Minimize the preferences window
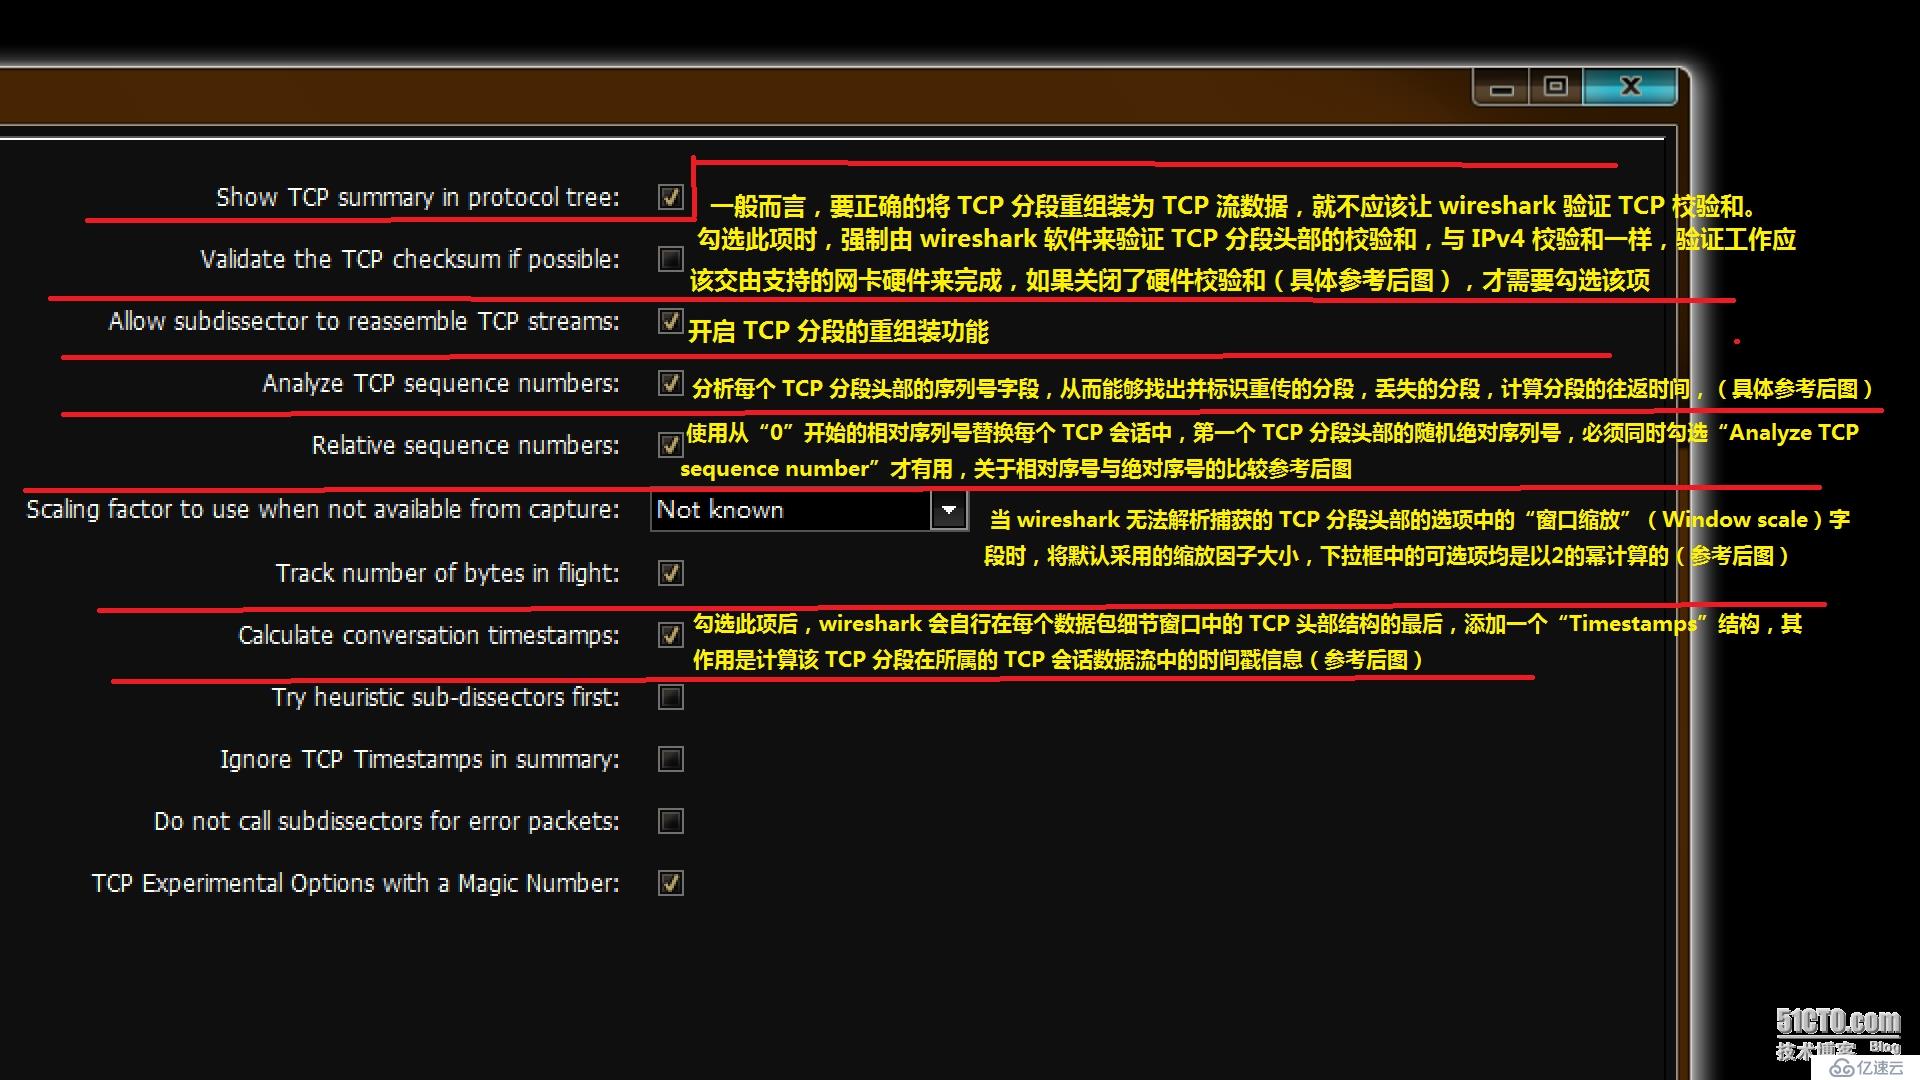 pos(1502,88)
